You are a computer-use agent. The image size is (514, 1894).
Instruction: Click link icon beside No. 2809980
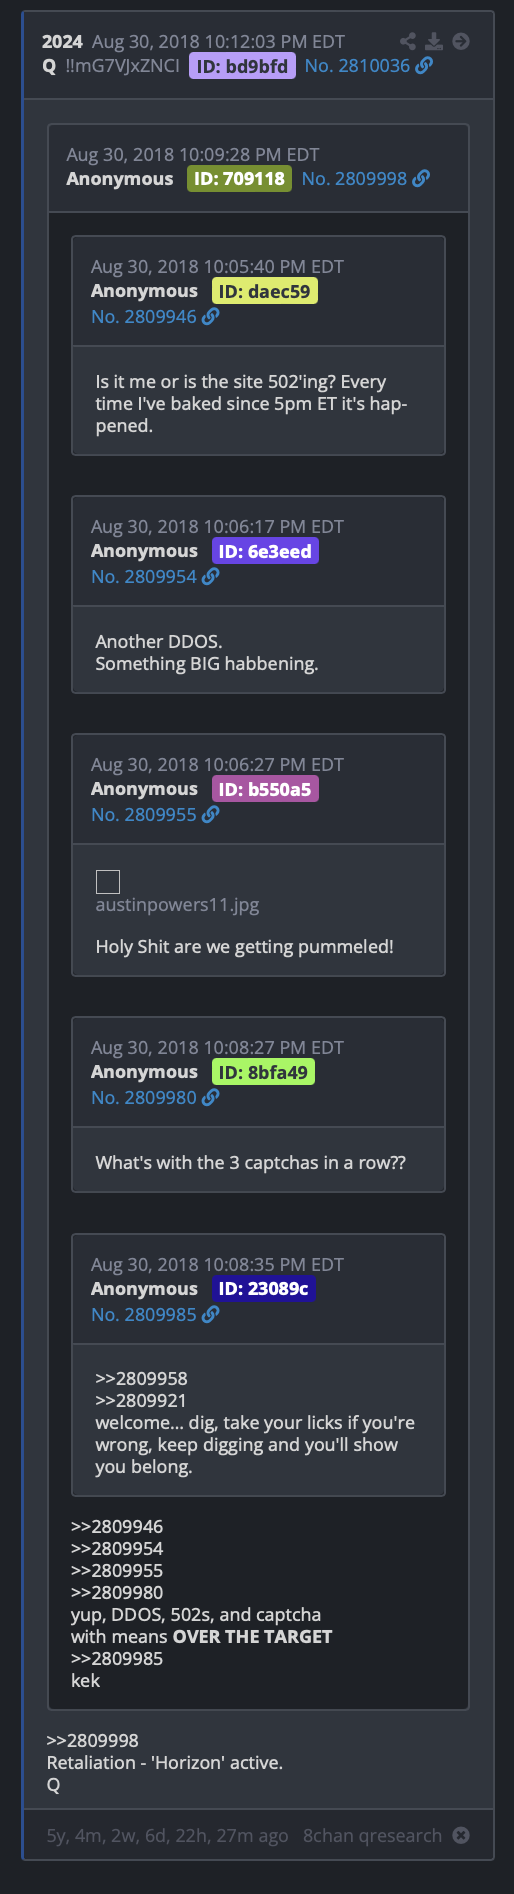[210, 1097]
